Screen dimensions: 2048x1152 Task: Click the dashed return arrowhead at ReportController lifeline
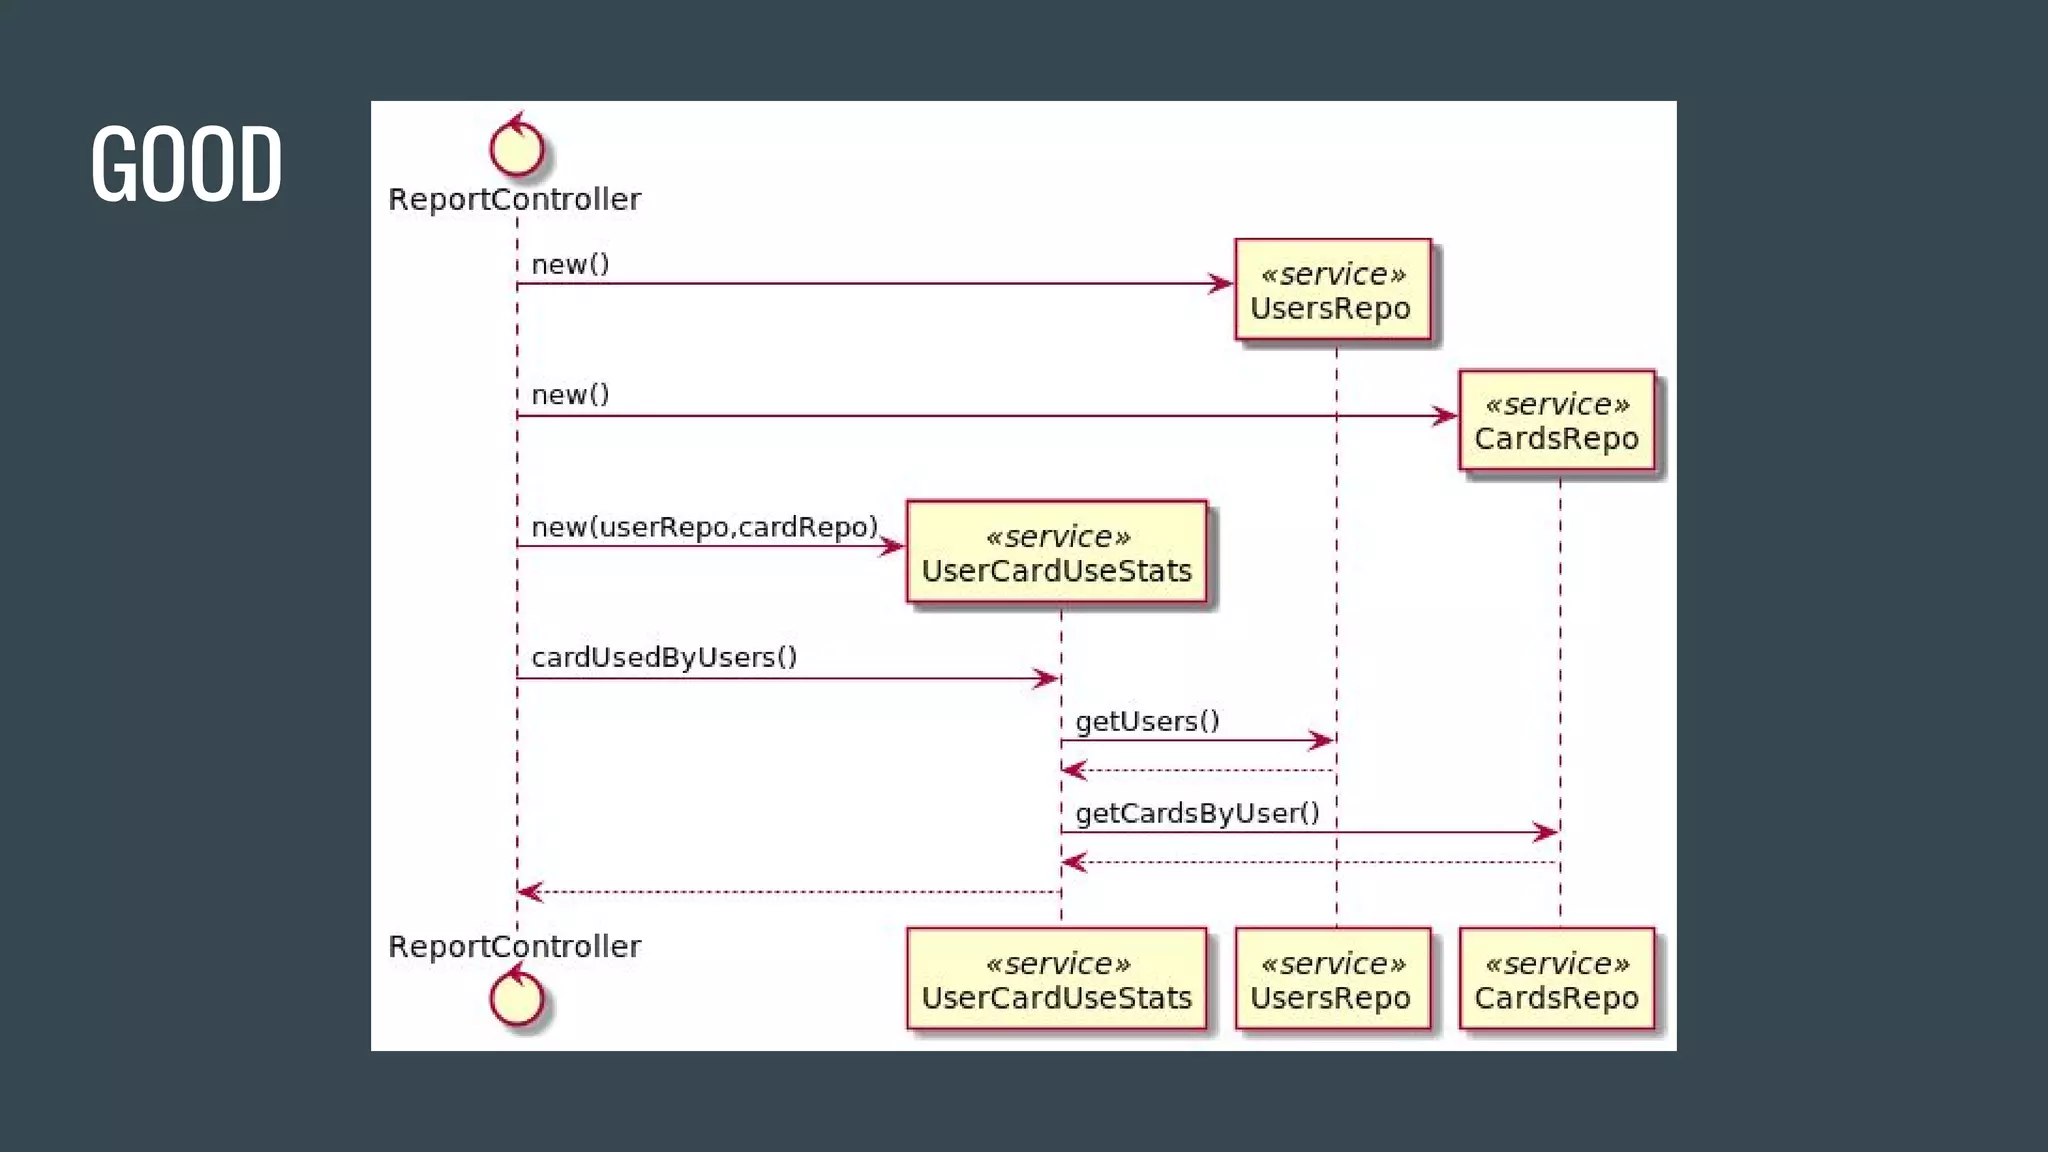point(530,892)
